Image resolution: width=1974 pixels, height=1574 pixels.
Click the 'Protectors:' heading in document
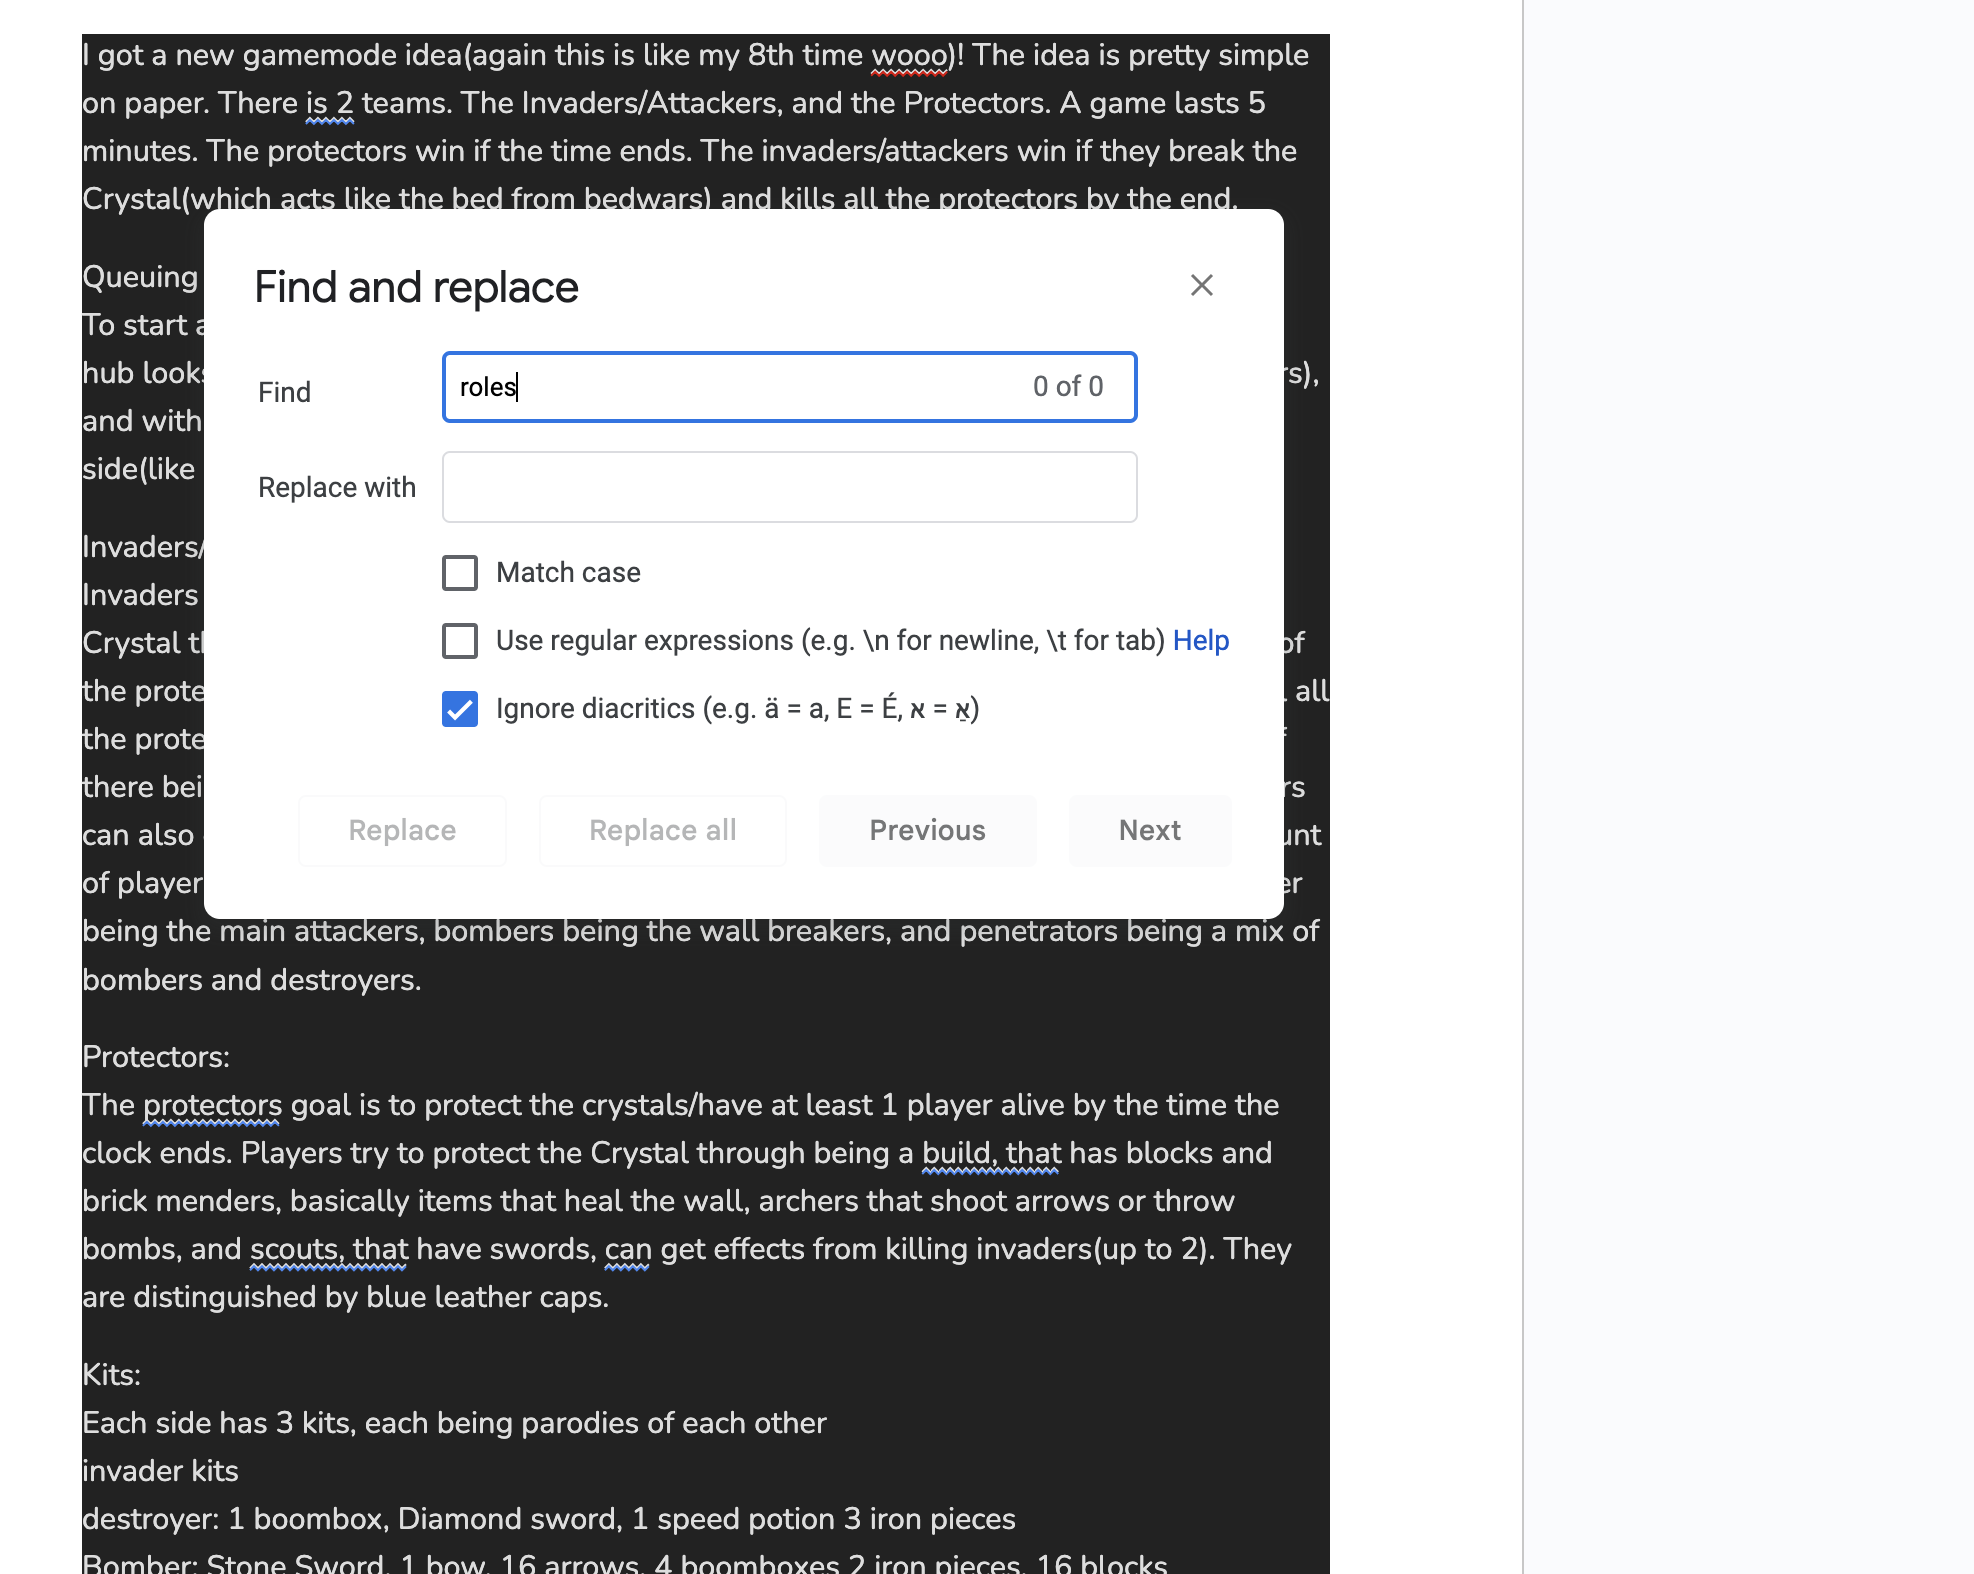coord(156,1057)
